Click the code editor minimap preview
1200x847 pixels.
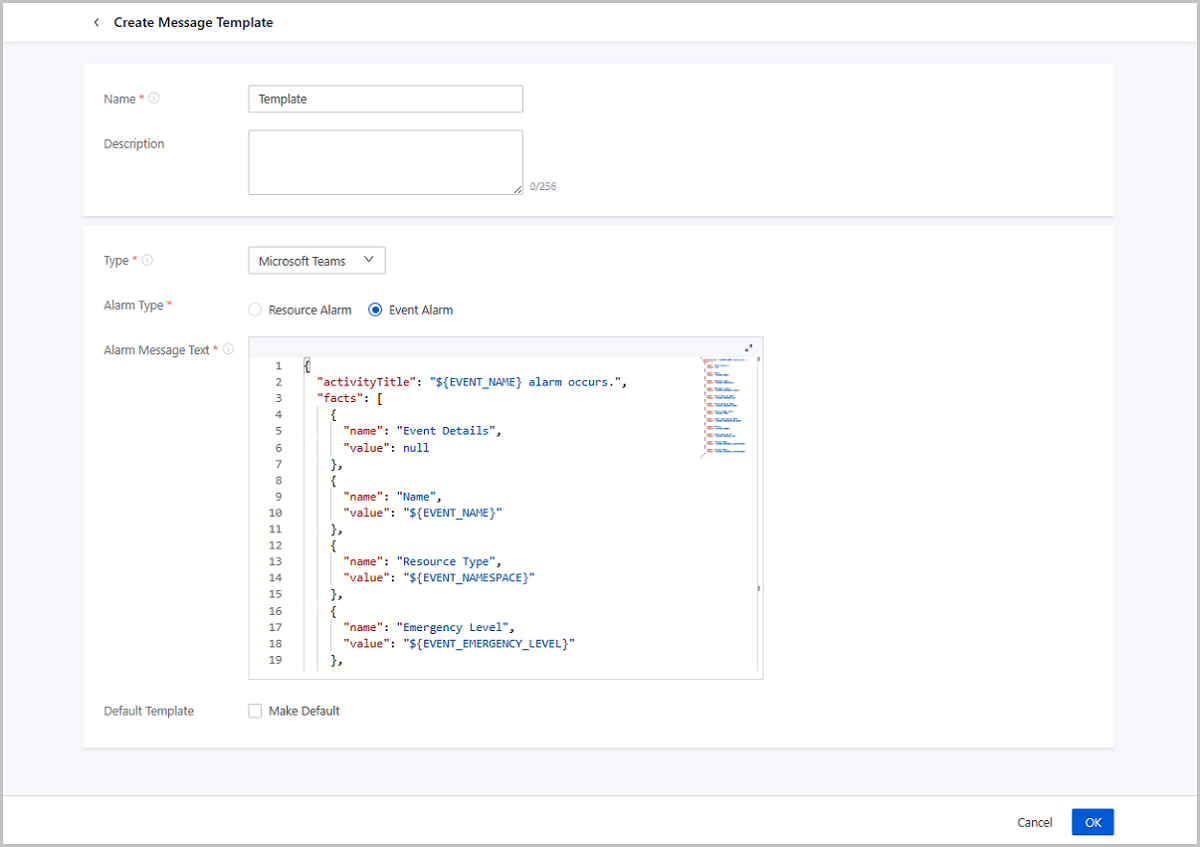(x=726, y=407)
